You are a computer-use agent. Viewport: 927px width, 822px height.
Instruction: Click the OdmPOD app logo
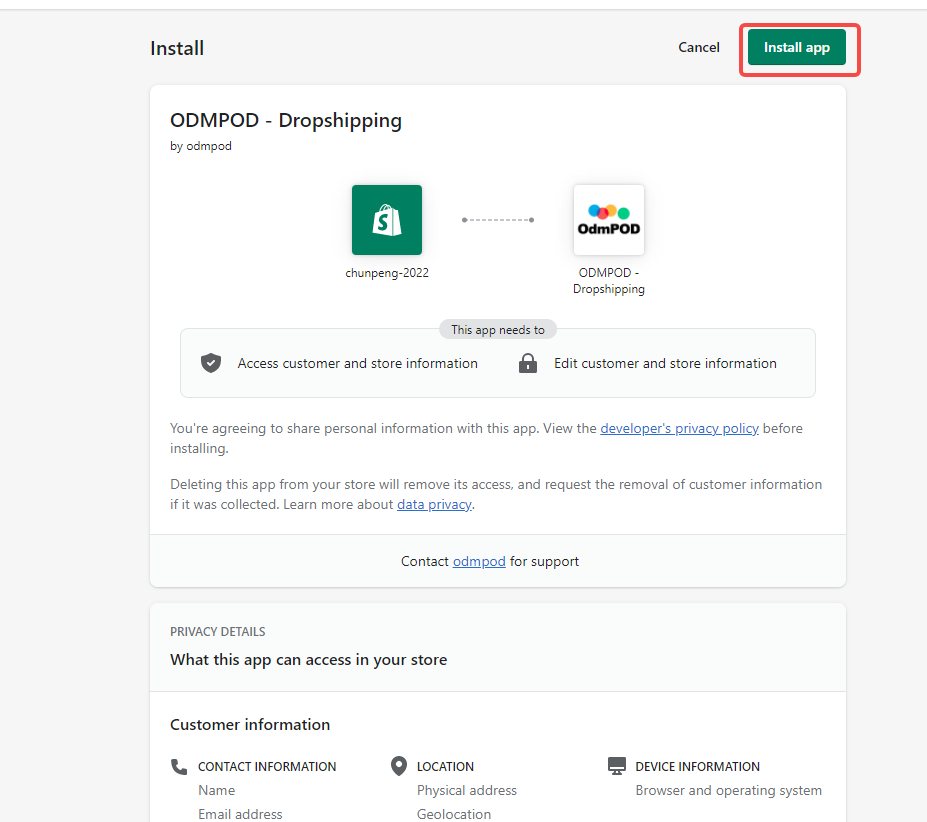tap(608, 220)
